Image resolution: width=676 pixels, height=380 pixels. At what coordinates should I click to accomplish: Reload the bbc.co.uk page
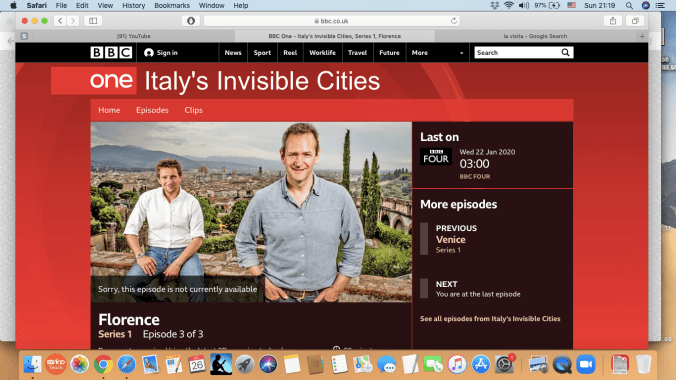454,21
